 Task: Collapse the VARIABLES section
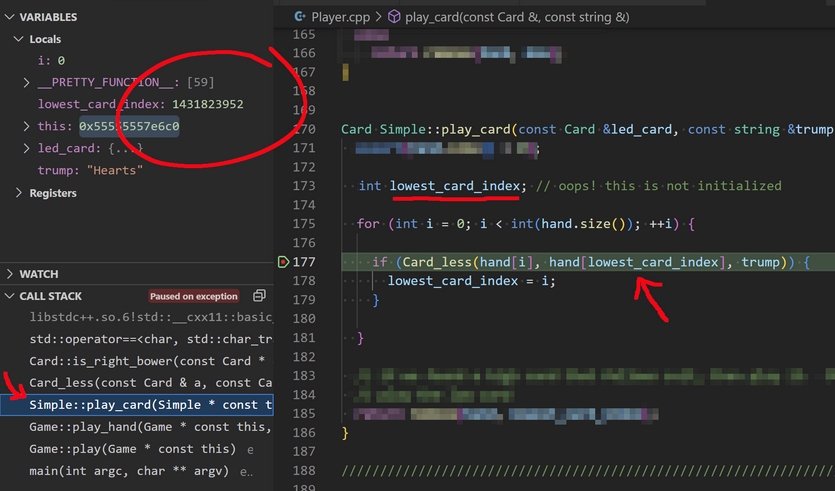tap(10, 17)
